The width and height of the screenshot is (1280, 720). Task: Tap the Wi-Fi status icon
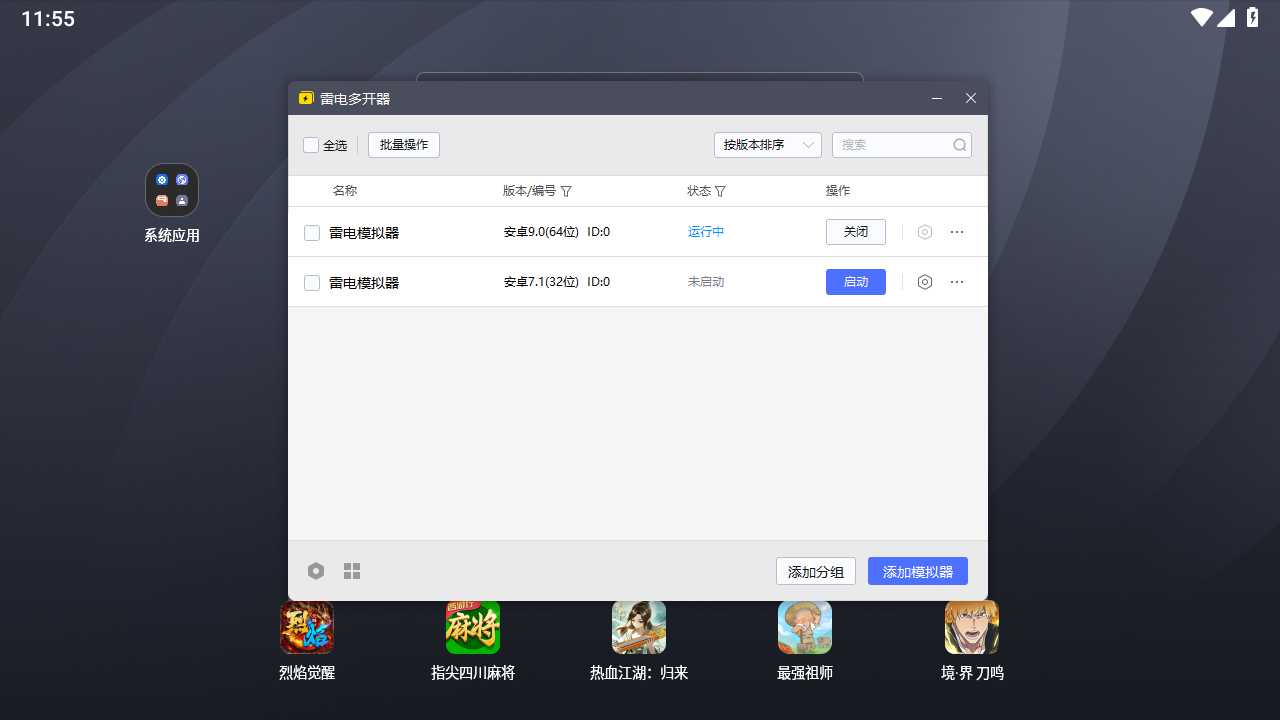(1201, 17)
